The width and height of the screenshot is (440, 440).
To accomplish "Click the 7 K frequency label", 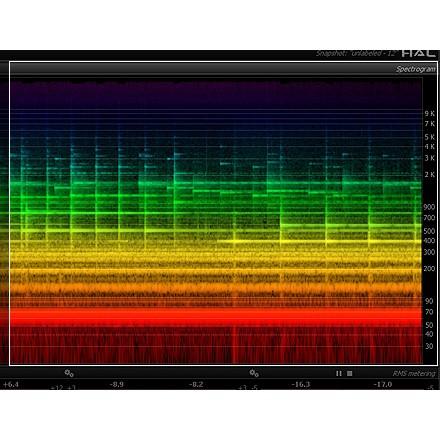I will 430,124.
